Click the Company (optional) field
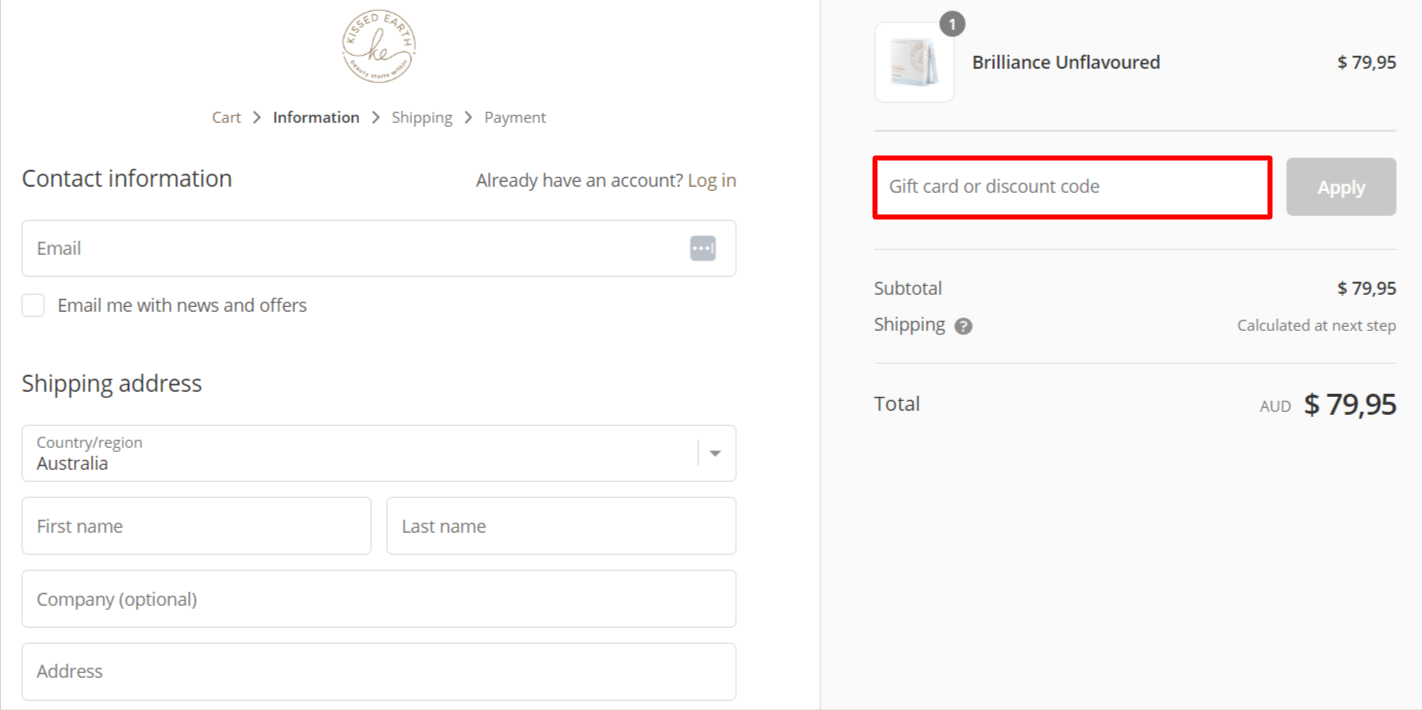This screenshot has width=1422, height=710. [x=379, y=599]
